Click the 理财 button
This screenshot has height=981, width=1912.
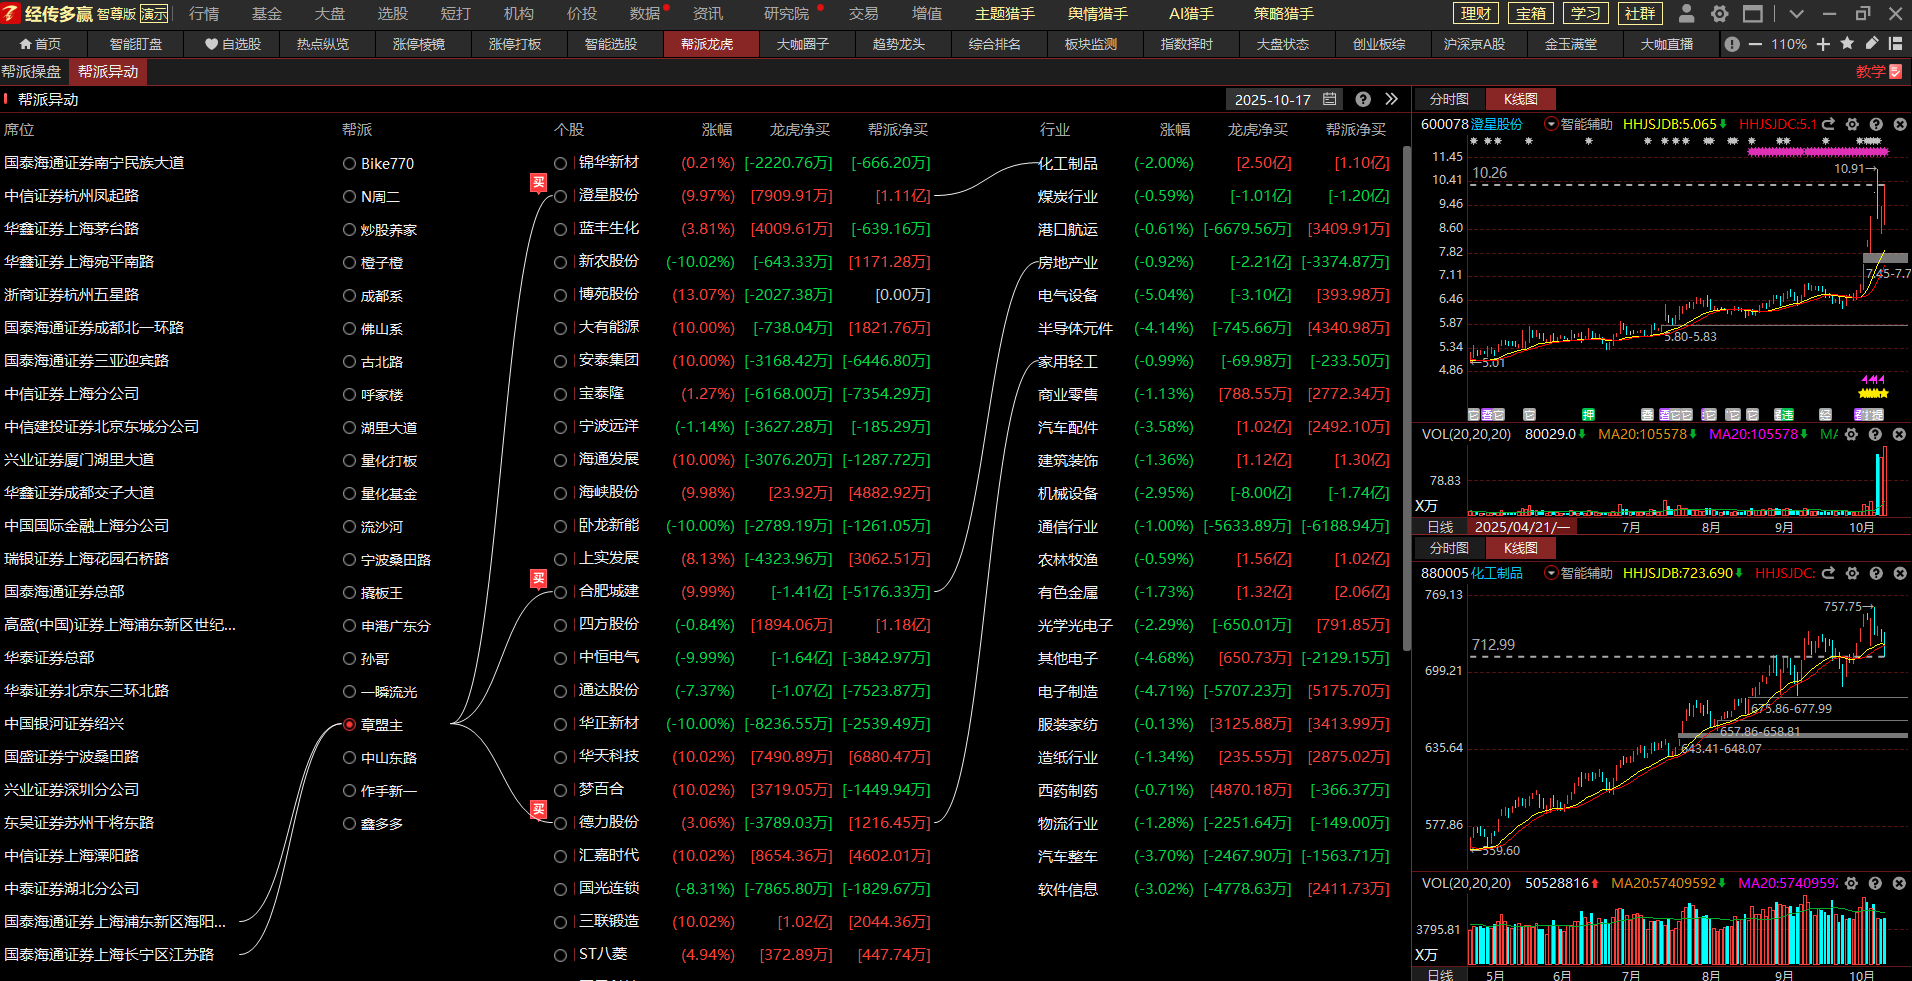[x=1476, y=14]
